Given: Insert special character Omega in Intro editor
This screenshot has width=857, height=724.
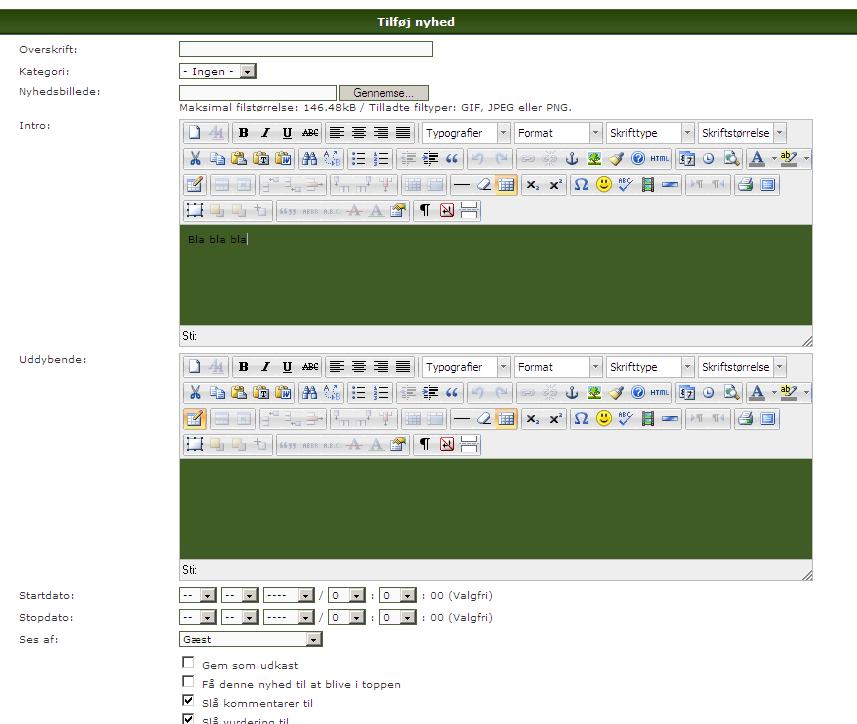Looking at the screenshot, I should (x=582, y=185).
